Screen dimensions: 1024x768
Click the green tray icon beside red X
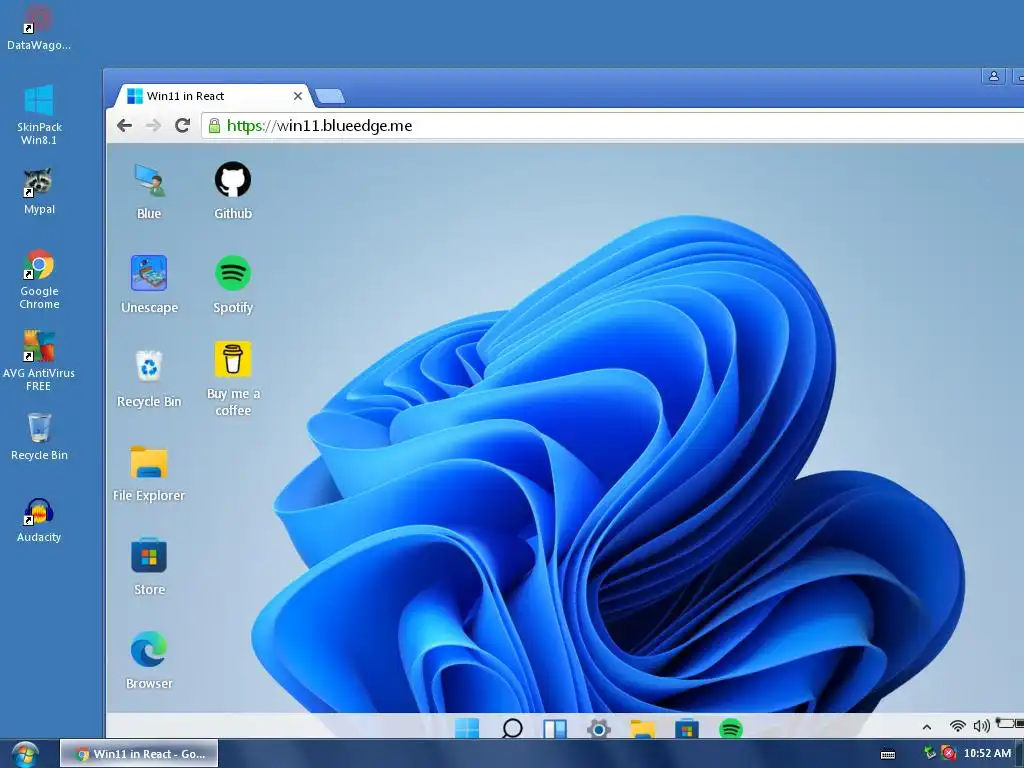pyautogui.click(x=930, y=754)
